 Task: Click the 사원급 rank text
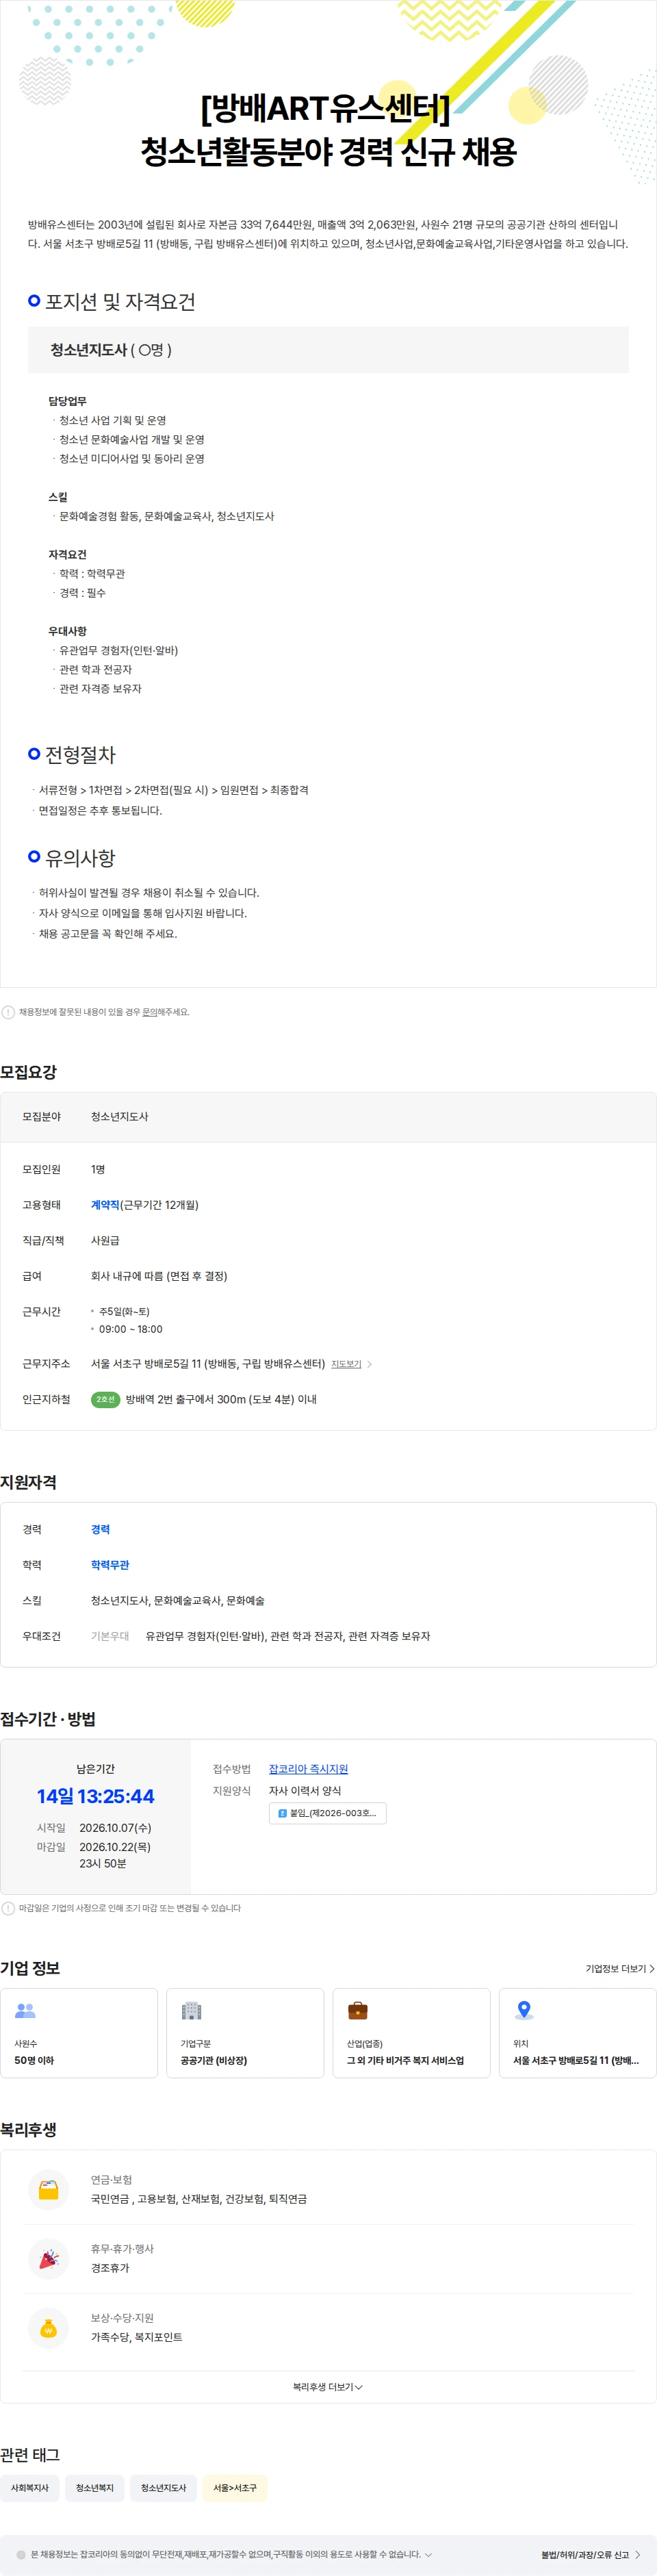[105, 1241]
